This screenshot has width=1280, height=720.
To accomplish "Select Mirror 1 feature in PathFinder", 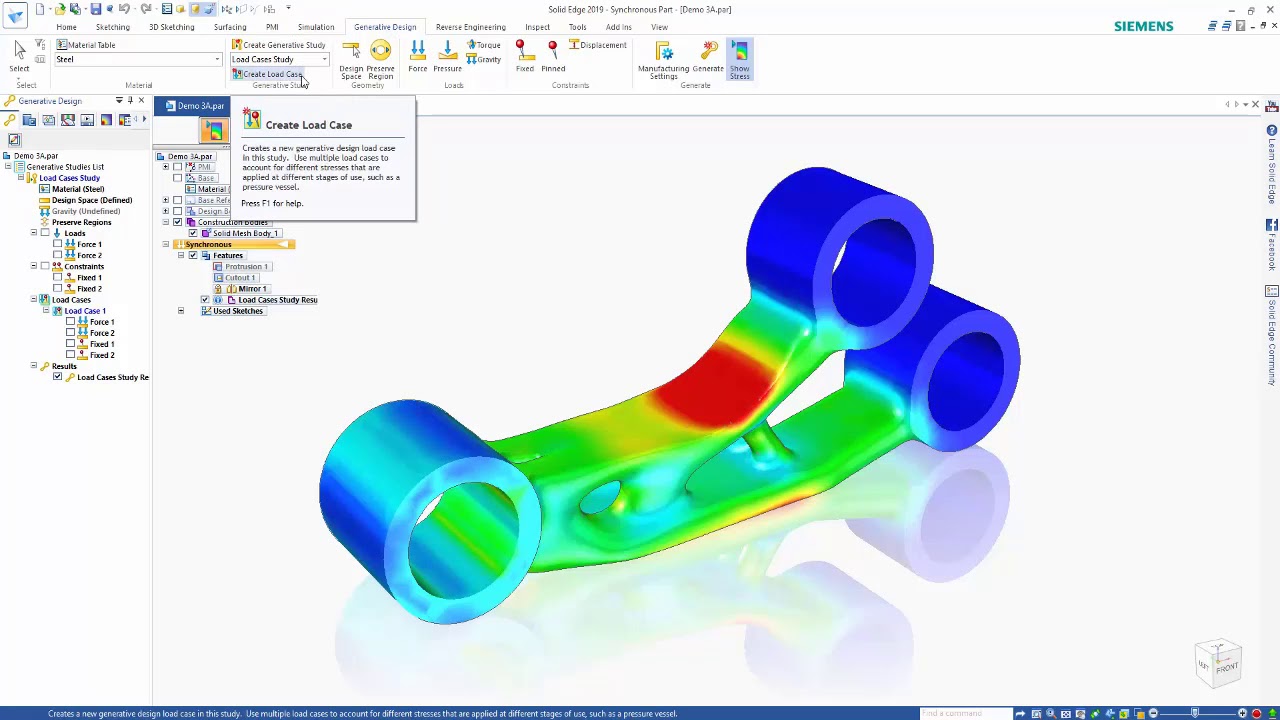I will (252, 289).
